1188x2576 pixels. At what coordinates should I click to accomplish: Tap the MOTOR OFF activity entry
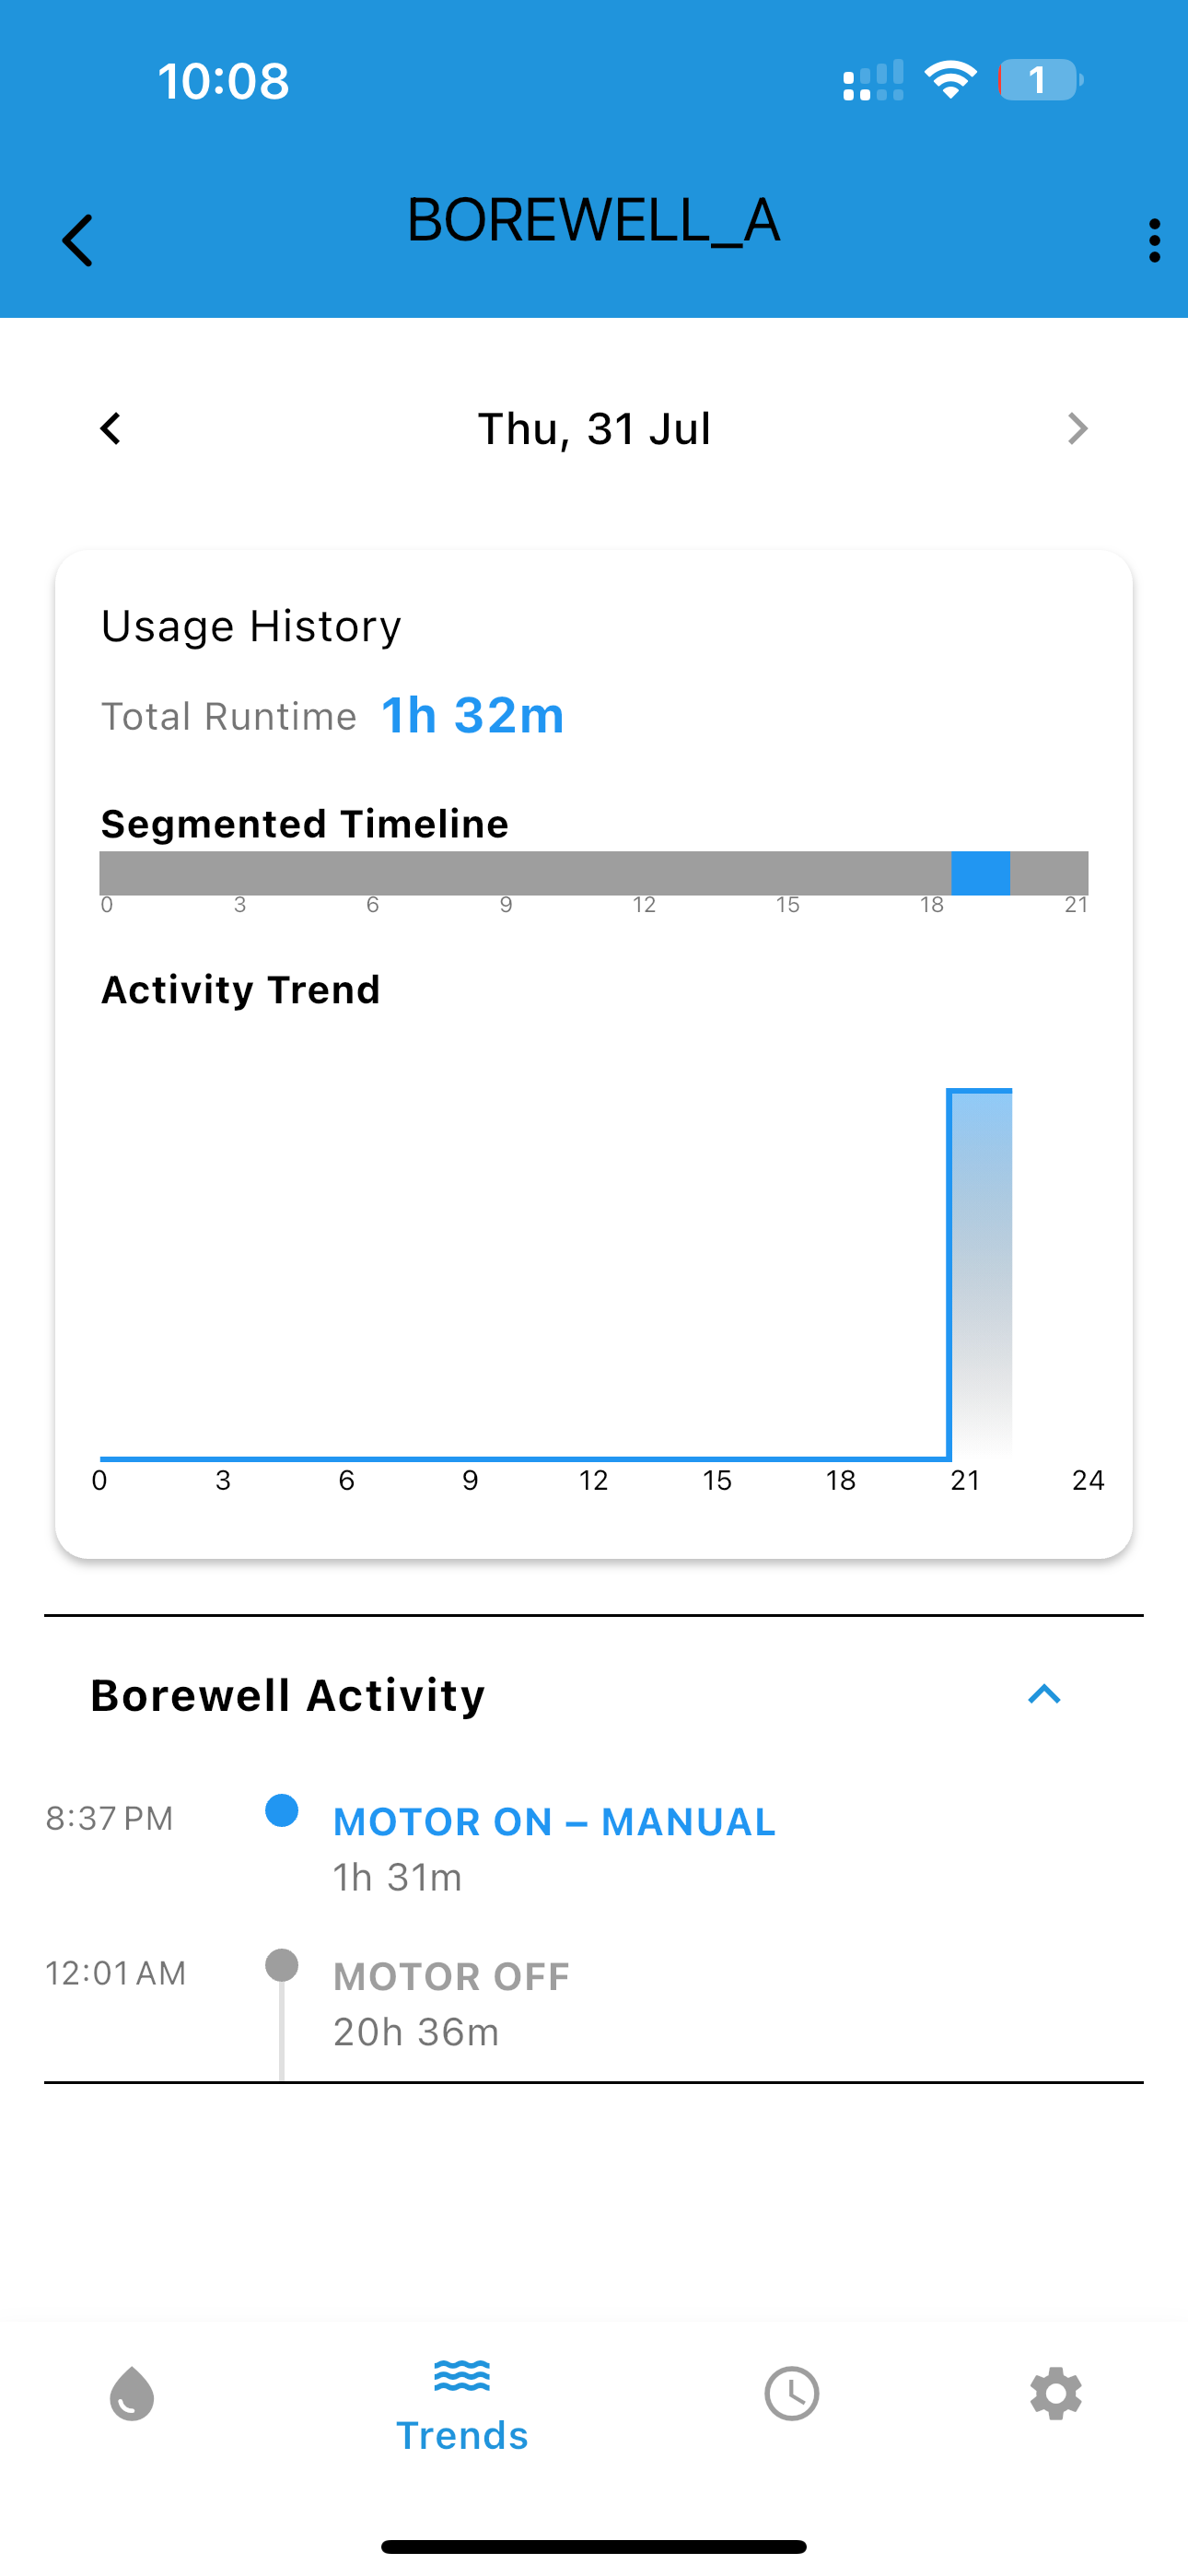click(451, 1977)
